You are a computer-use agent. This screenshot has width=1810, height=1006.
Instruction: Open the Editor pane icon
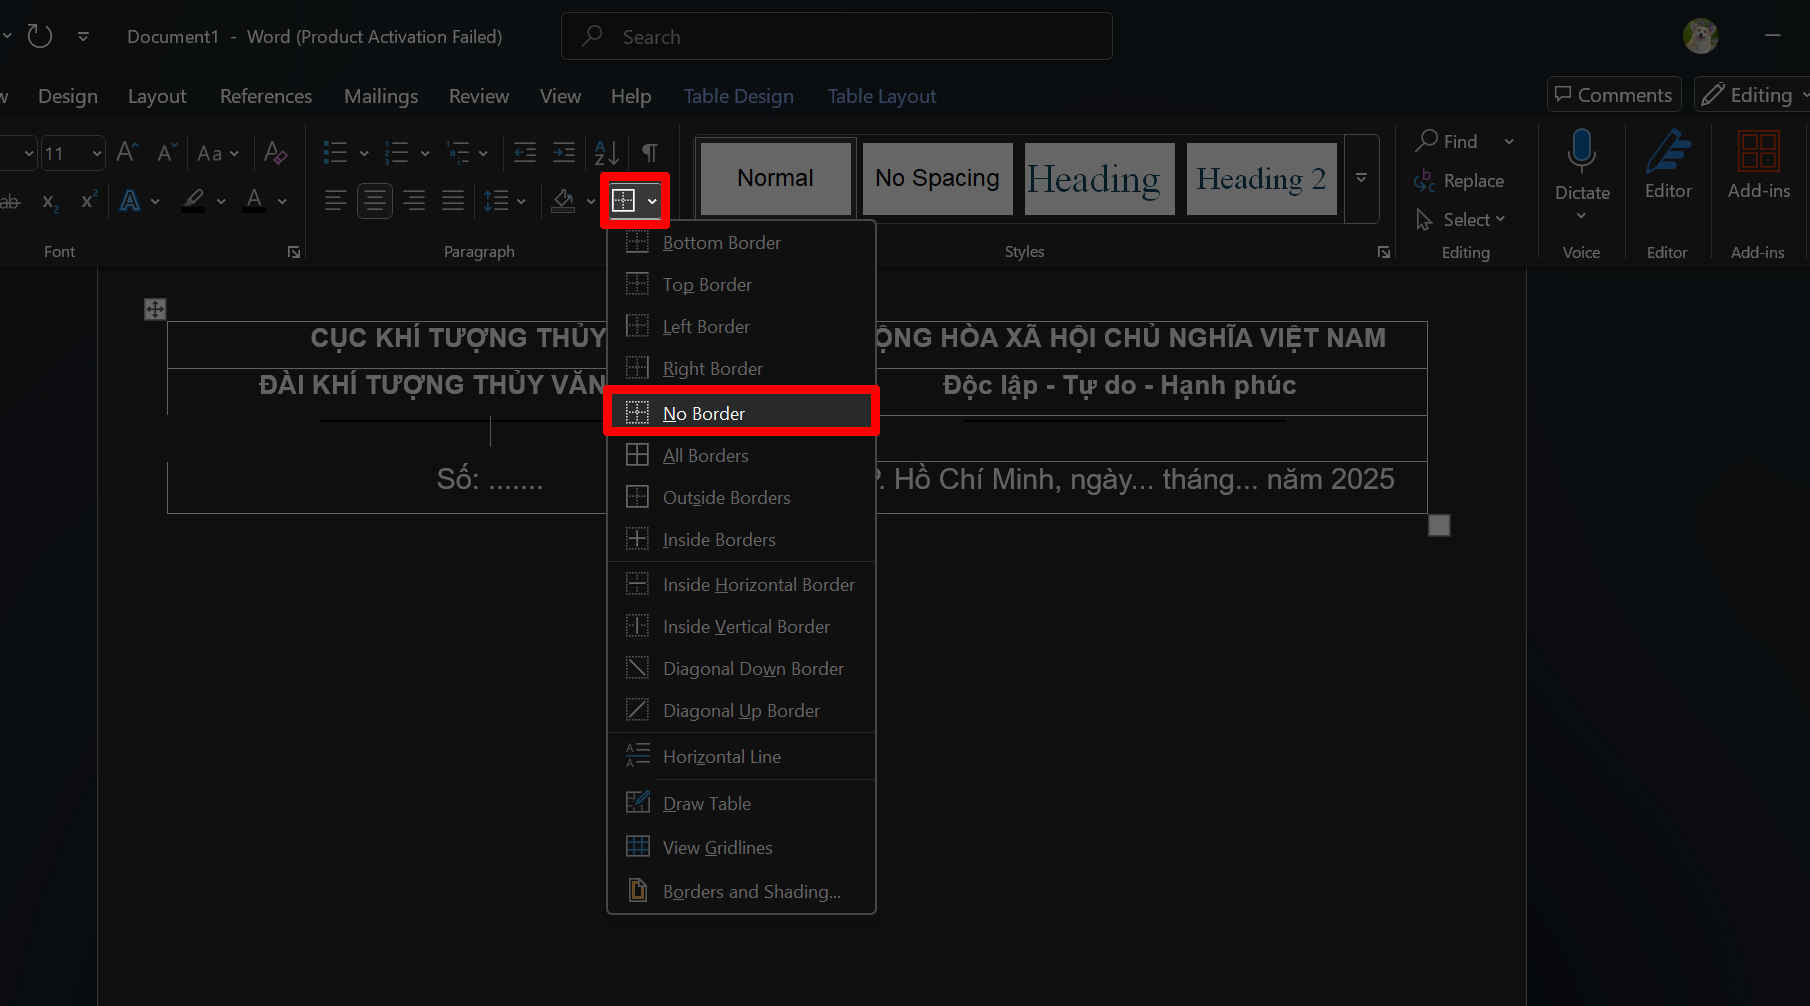(x=1668, y=152)
